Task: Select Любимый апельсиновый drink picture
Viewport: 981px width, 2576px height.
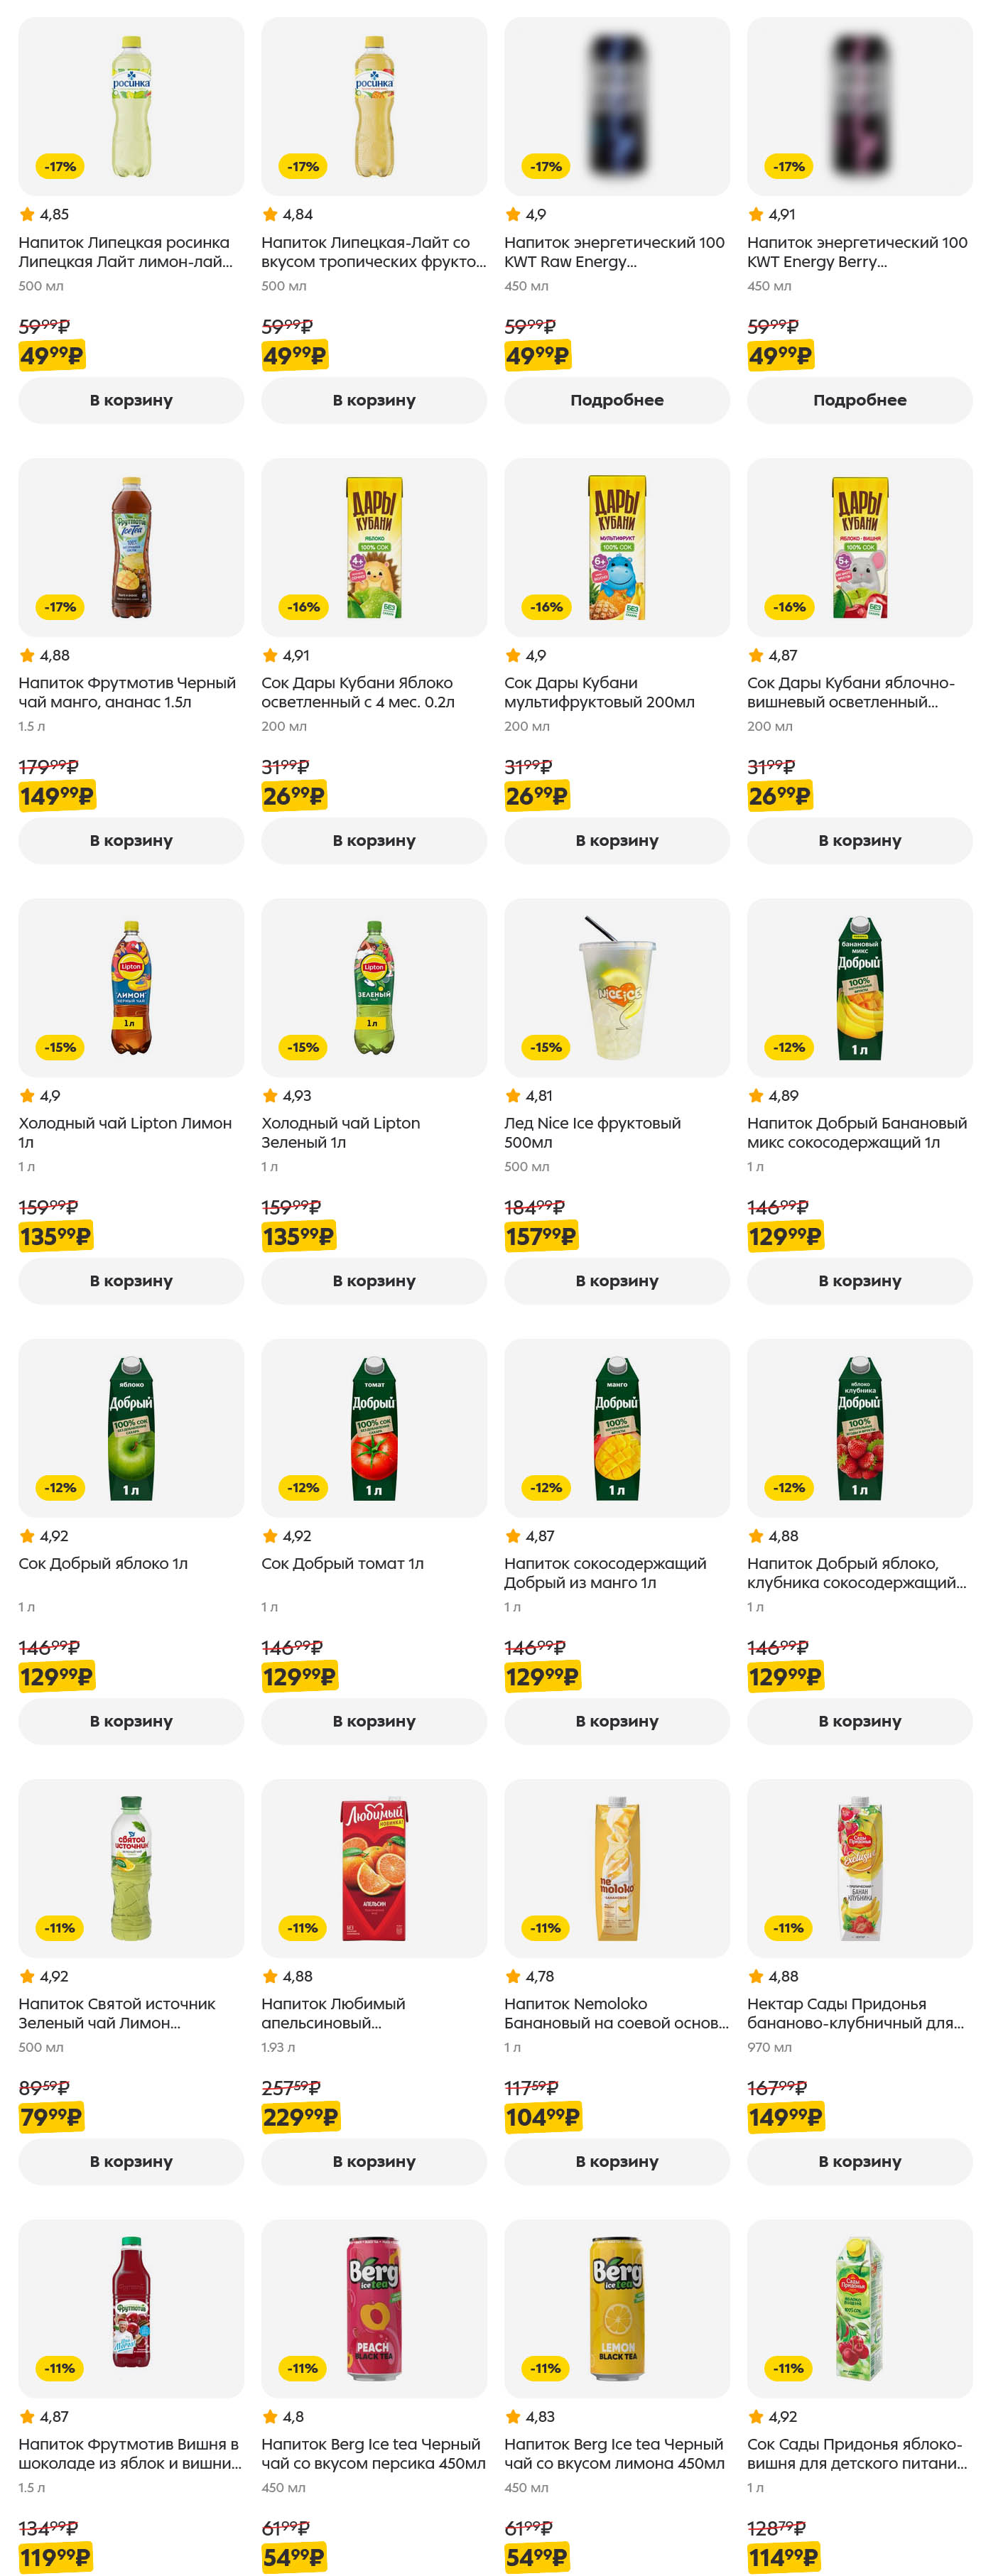Action: pyautogui.click(x=373, y=1867)
